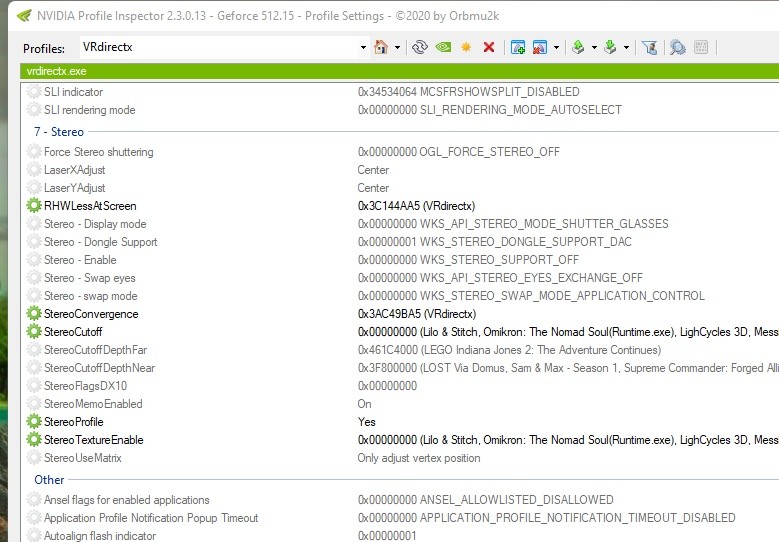779x542 pixels.
Task: Edit value 0x3AC49BA5 (VRdirectx) for StereoConvergence
Action: (x=417, y=314)
